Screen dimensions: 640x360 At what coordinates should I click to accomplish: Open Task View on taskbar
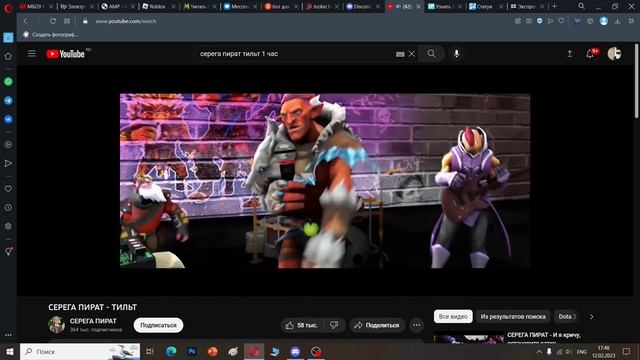(149, 351)
